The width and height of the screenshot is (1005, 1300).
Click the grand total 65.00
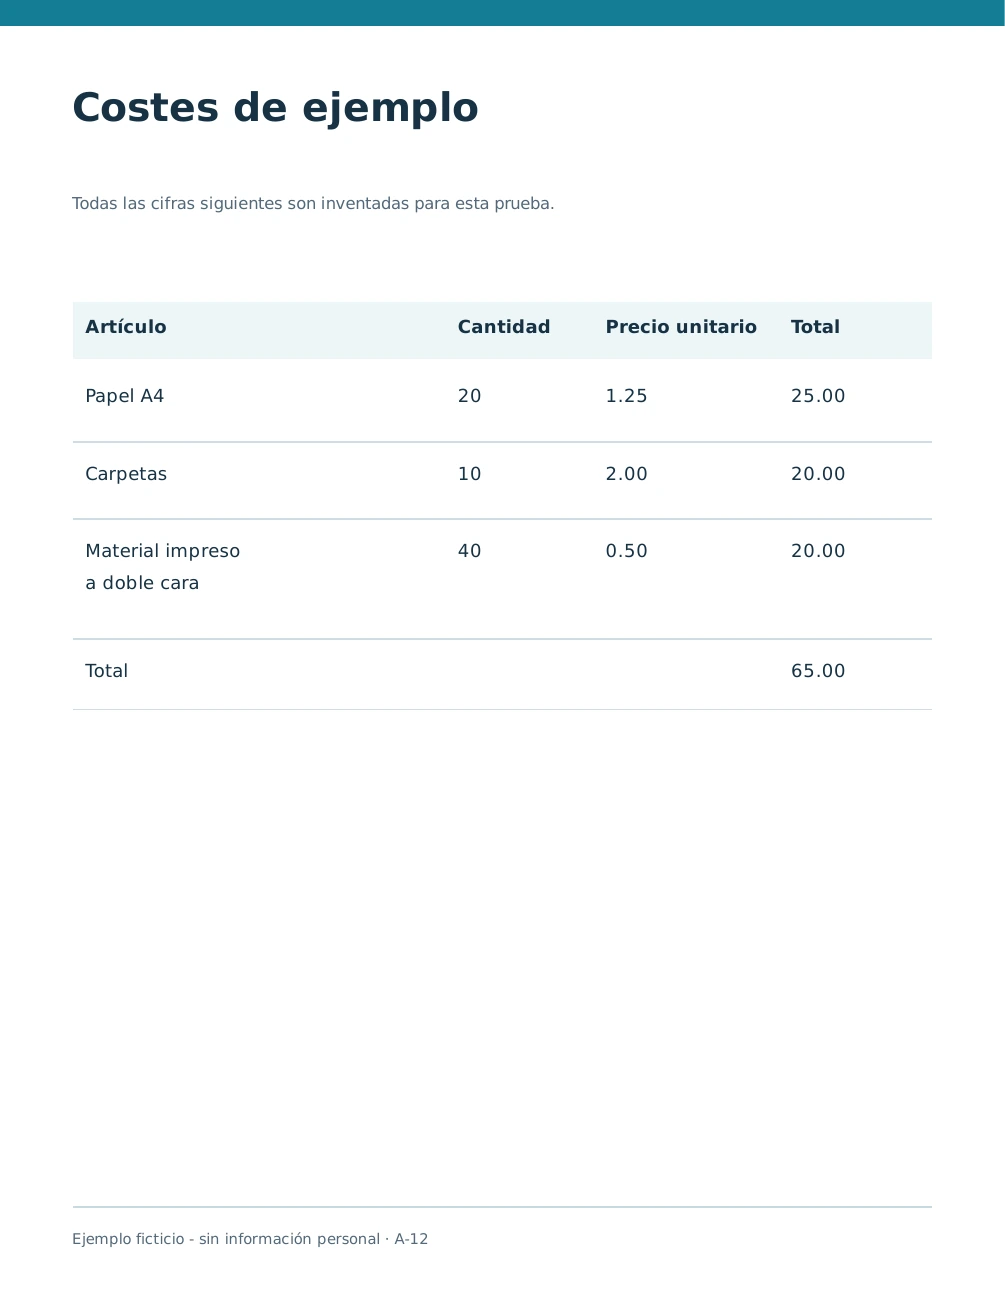tap(818, 671)
